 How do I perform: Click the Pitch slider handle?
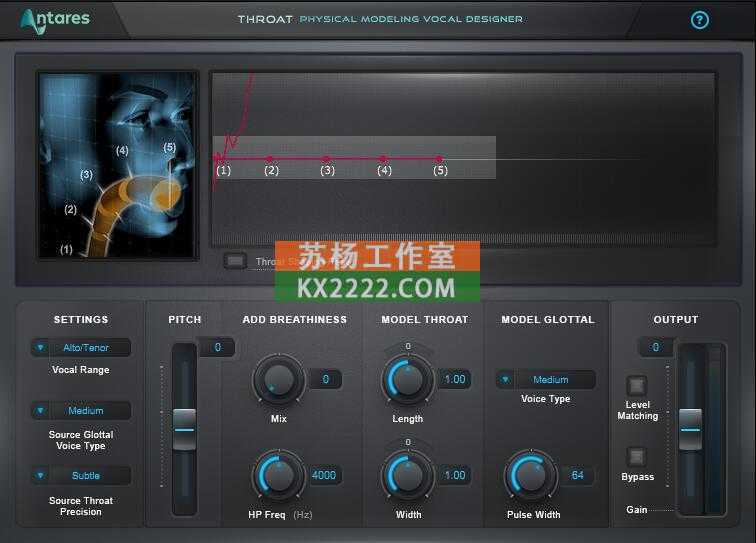pos(184,429)
